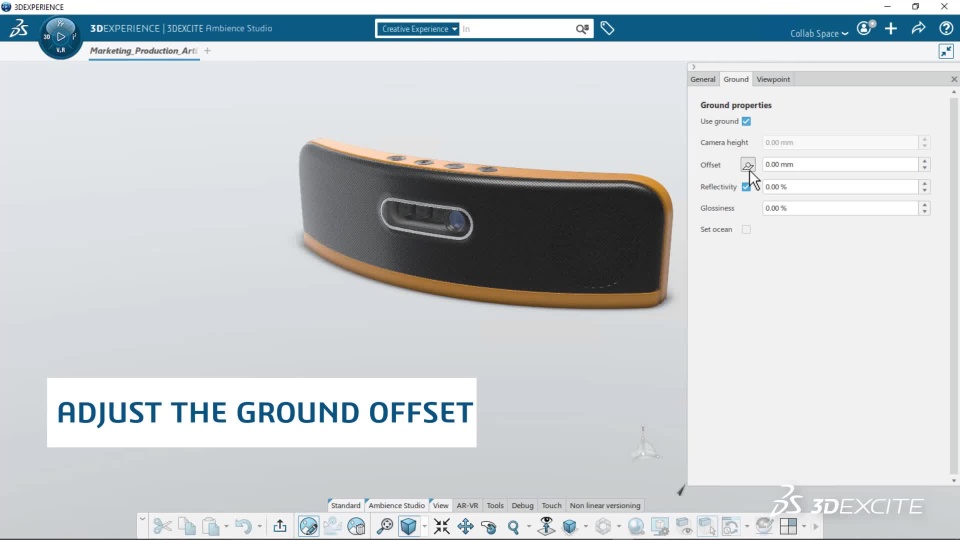960x540 pixels.
Task: Select the ambience edit globe icon
Action: coord(309,526)
